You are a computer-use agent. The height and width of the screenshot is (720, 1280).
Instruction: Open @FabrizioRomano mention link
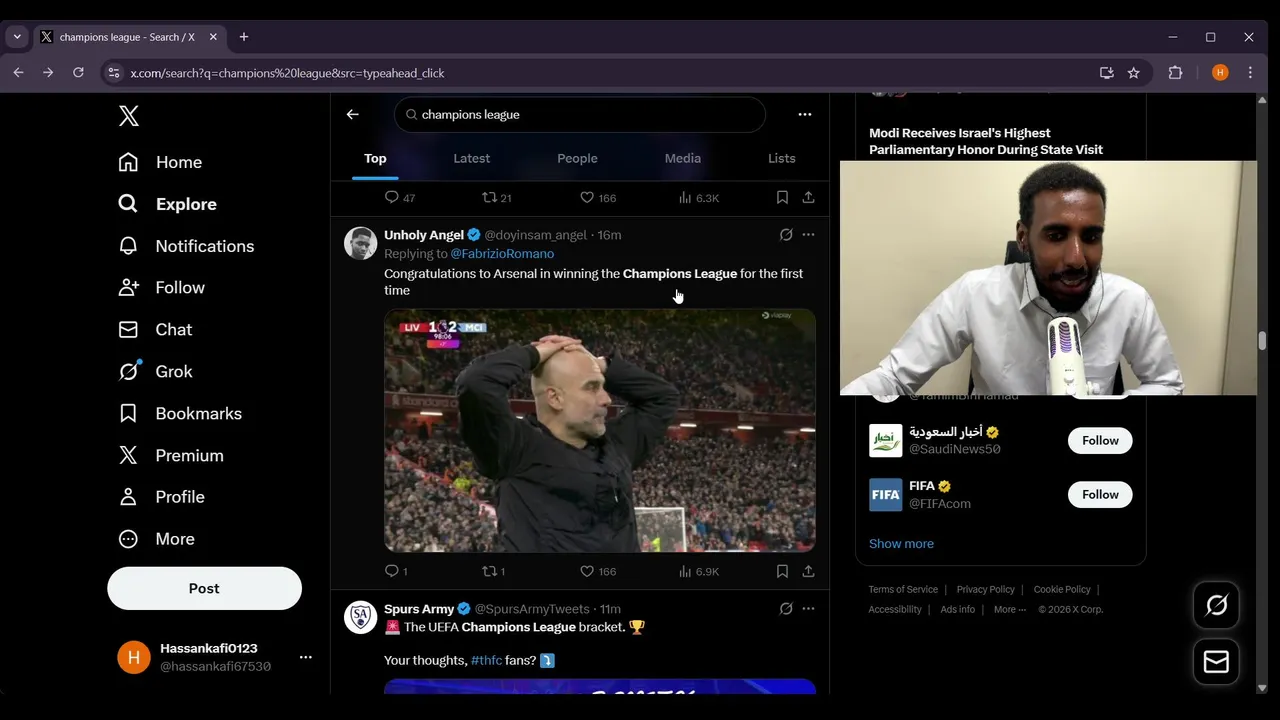tap(502, 254)
